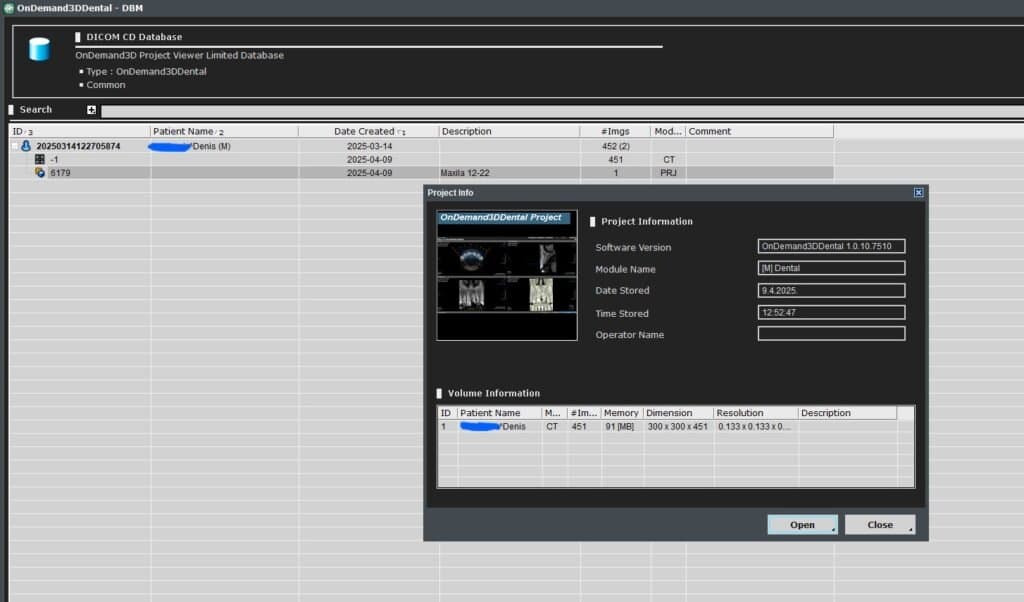This screenshot has height=602, width=1024.
Task: Click the 2025-03-14 date created cell
Action: pyautogui.click(x=370, y=146)
